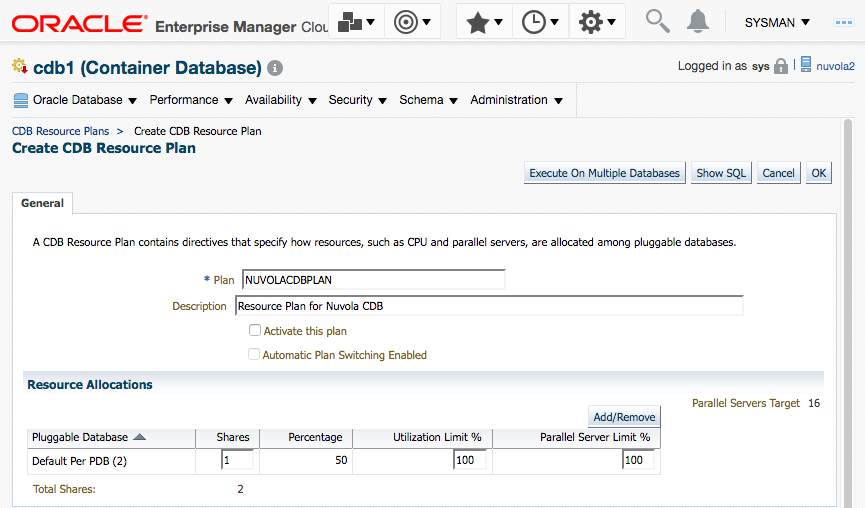The width and height of the screenshot is (865, 508).
Task: Click the Add/Remove button
Action: coord(624,417)
